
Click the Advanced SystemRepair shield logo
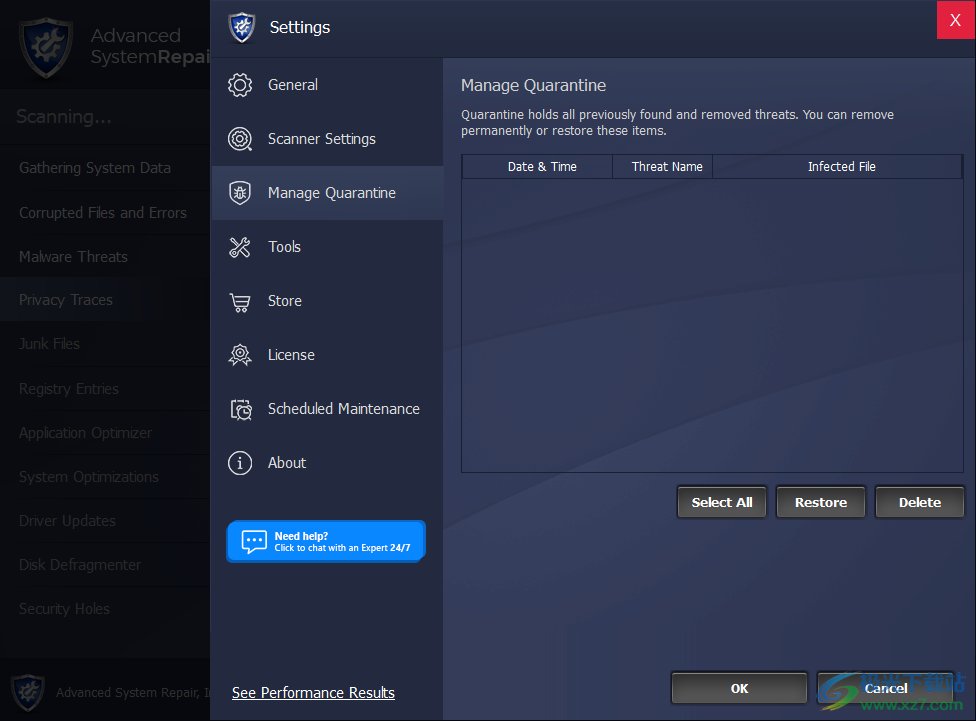click(45, 48)
